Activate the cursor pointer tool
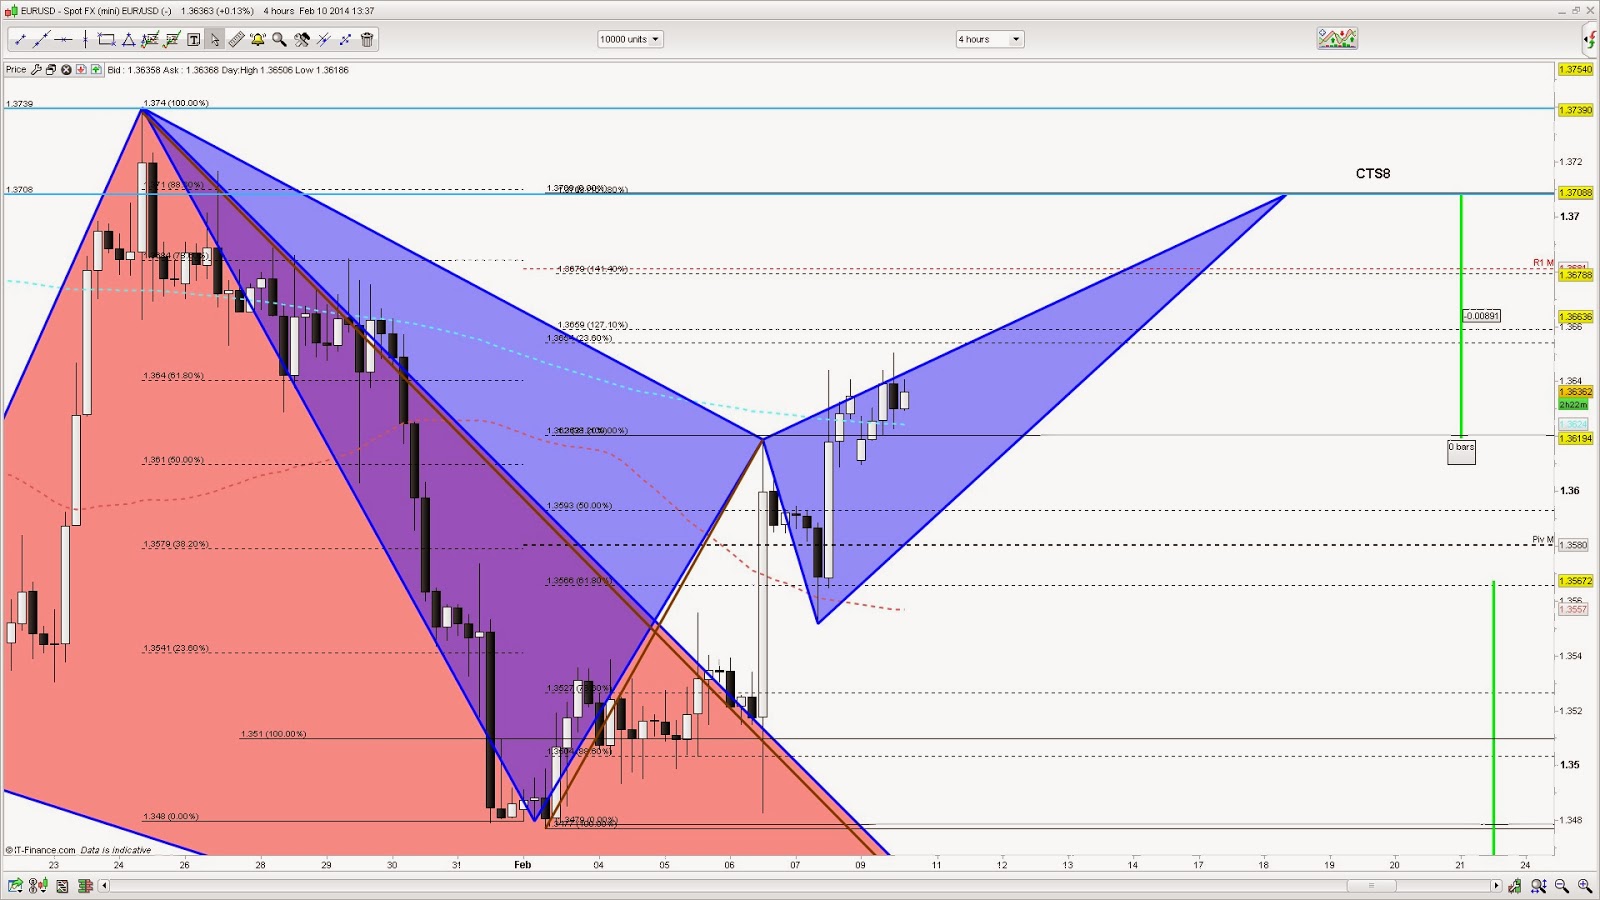This screenshot has width=1600, height=900. pos(215,40)
